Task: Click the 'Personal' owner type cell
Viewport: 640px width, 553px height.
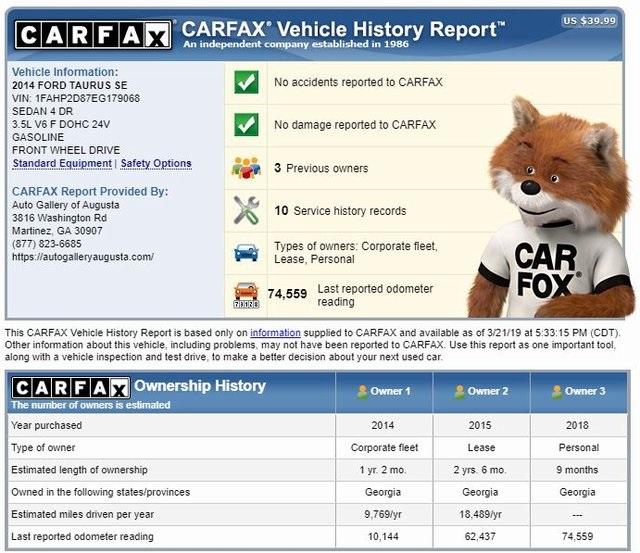Action: point(579,448)
